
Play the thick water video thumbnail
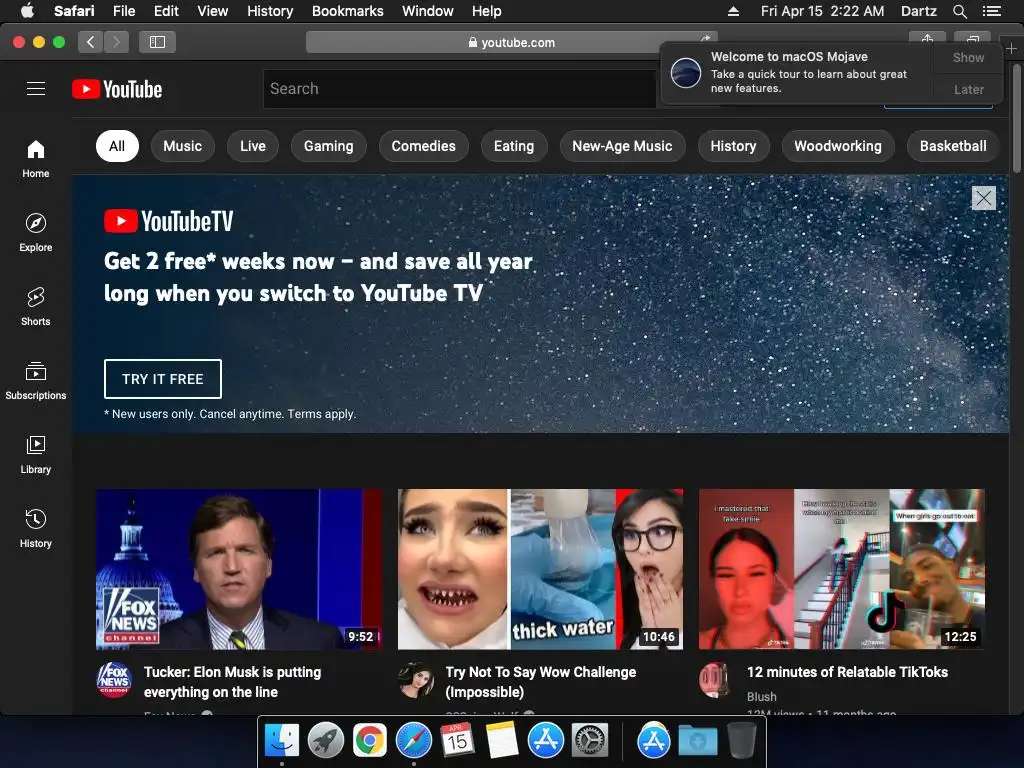540,569
